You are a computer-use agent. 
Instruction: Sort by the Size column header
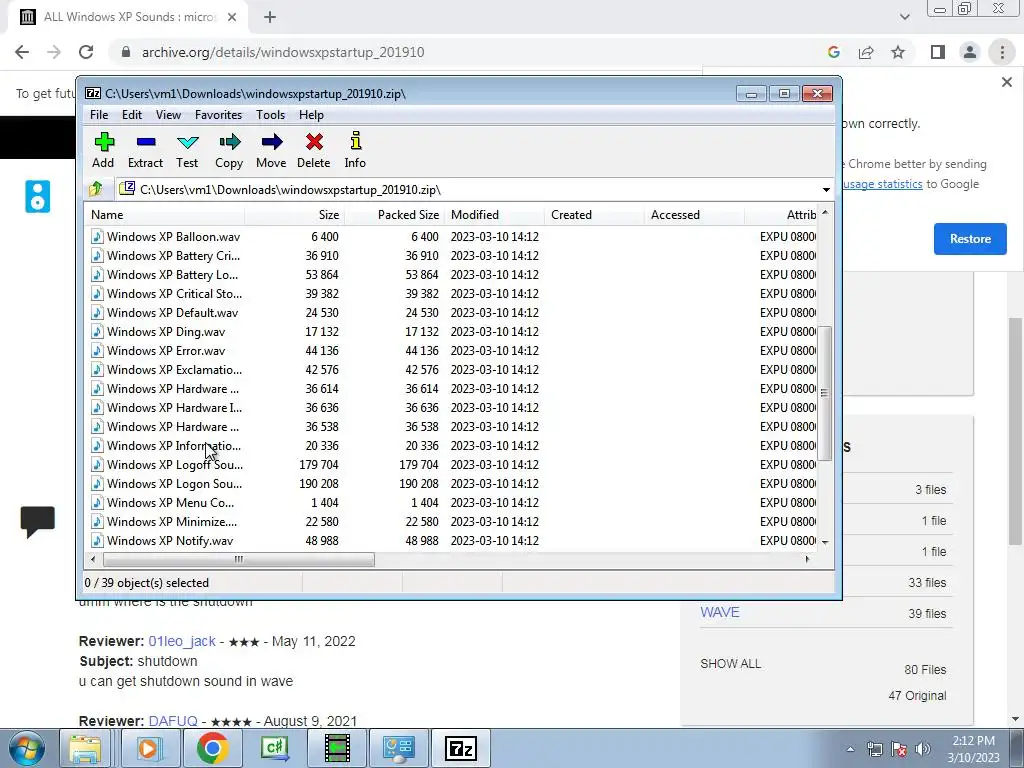295,215
